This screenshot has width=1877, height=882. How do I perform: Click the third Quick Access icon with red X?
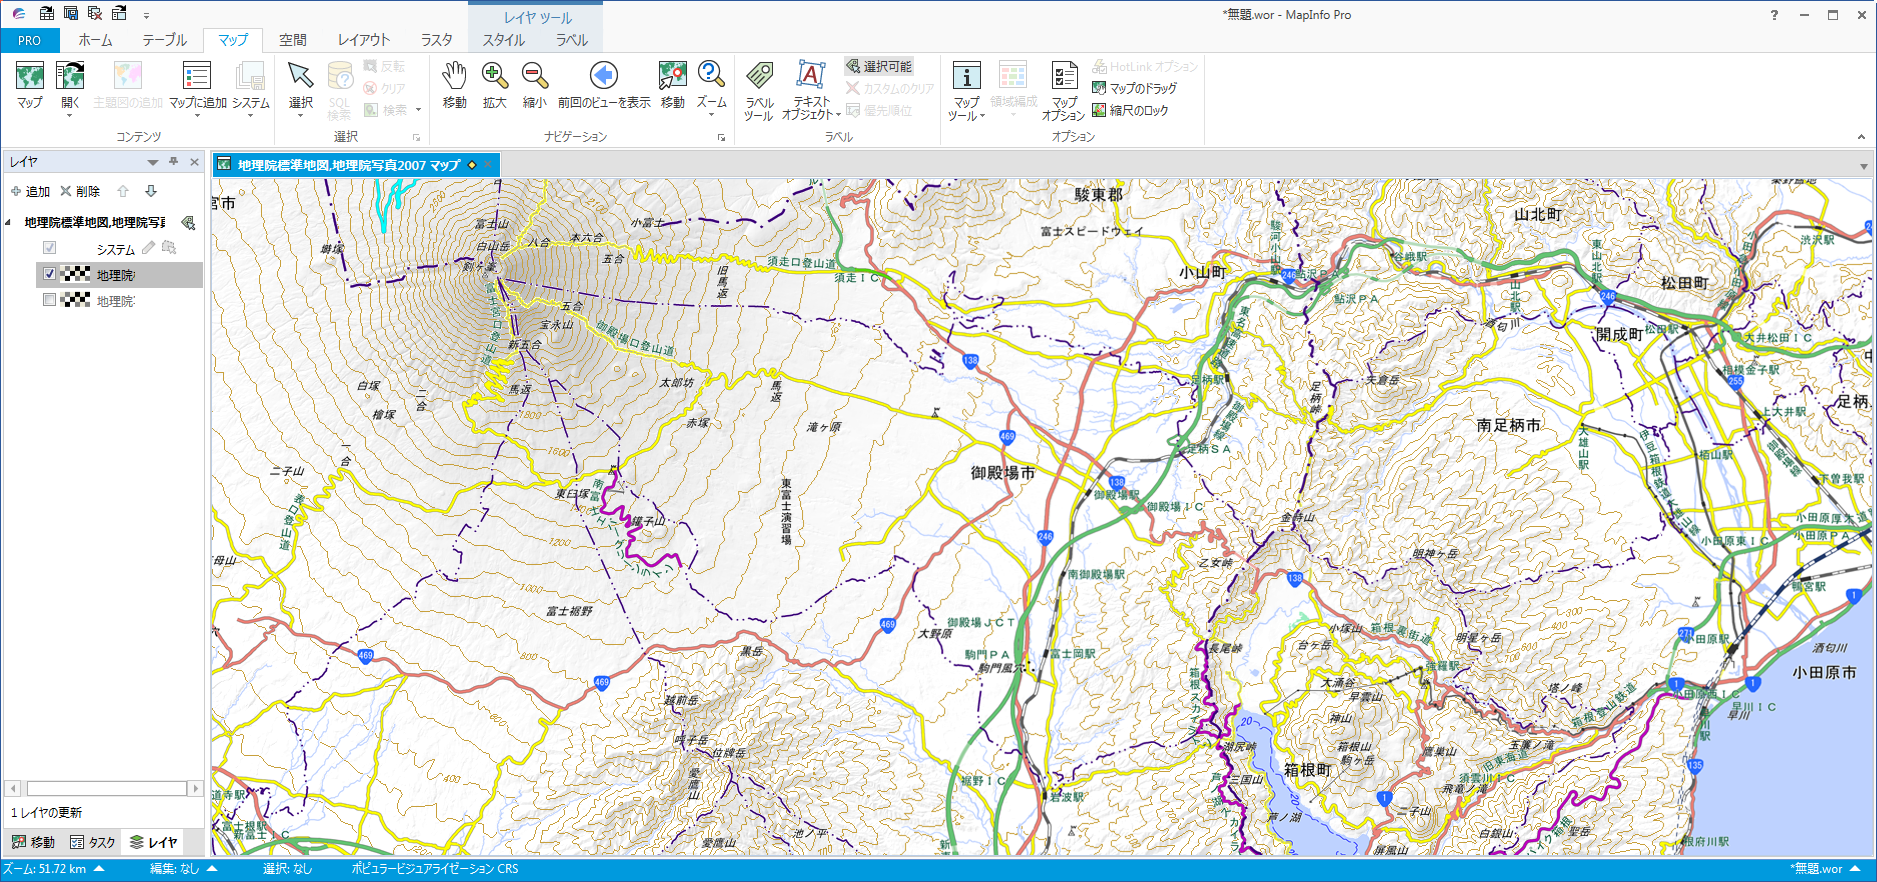tap(95, 13)
